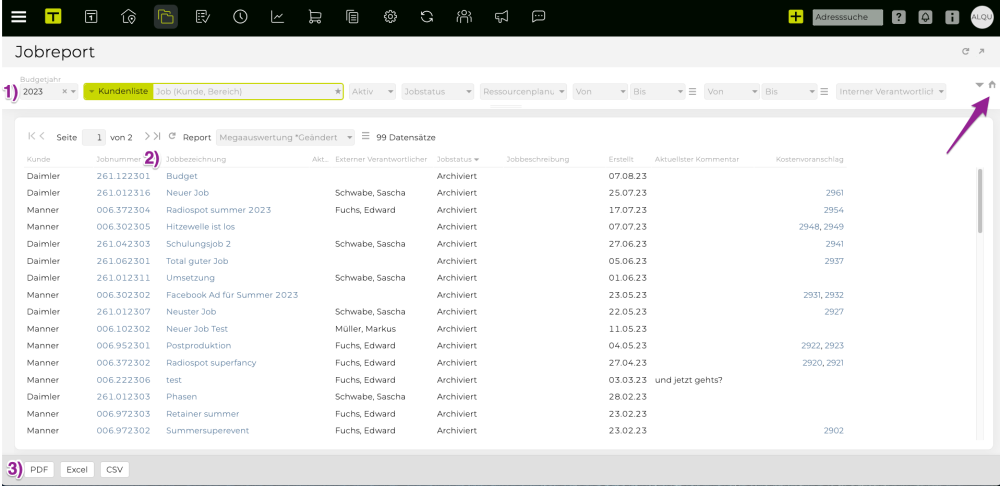
Task: Open the Budgetjahr 2023 dropdown
Action: coord(74,92)
